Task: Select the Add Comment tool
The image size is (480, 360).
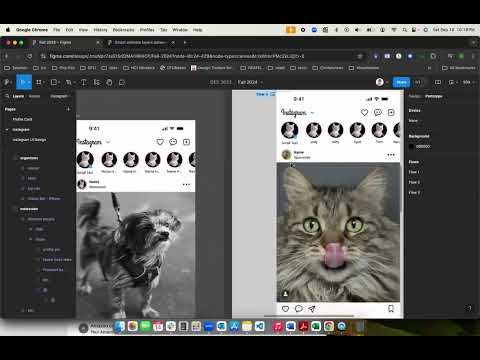Action: click(122, 82)
